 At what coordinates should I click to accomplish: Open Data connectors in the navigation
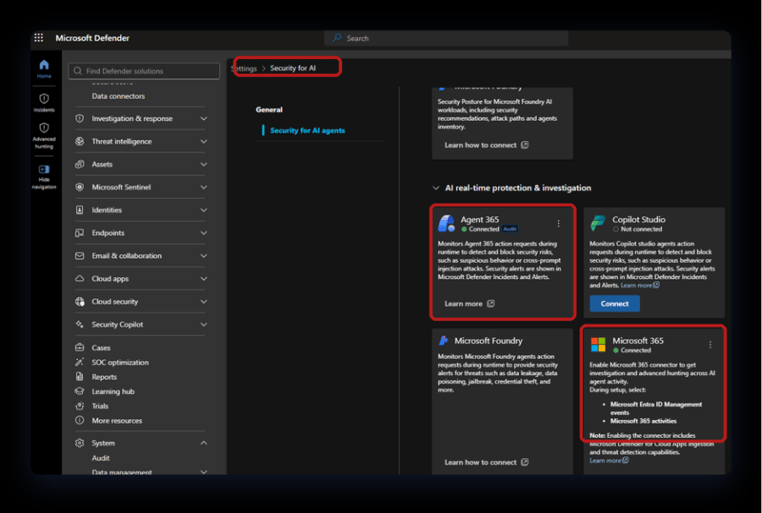click(118, 96)
